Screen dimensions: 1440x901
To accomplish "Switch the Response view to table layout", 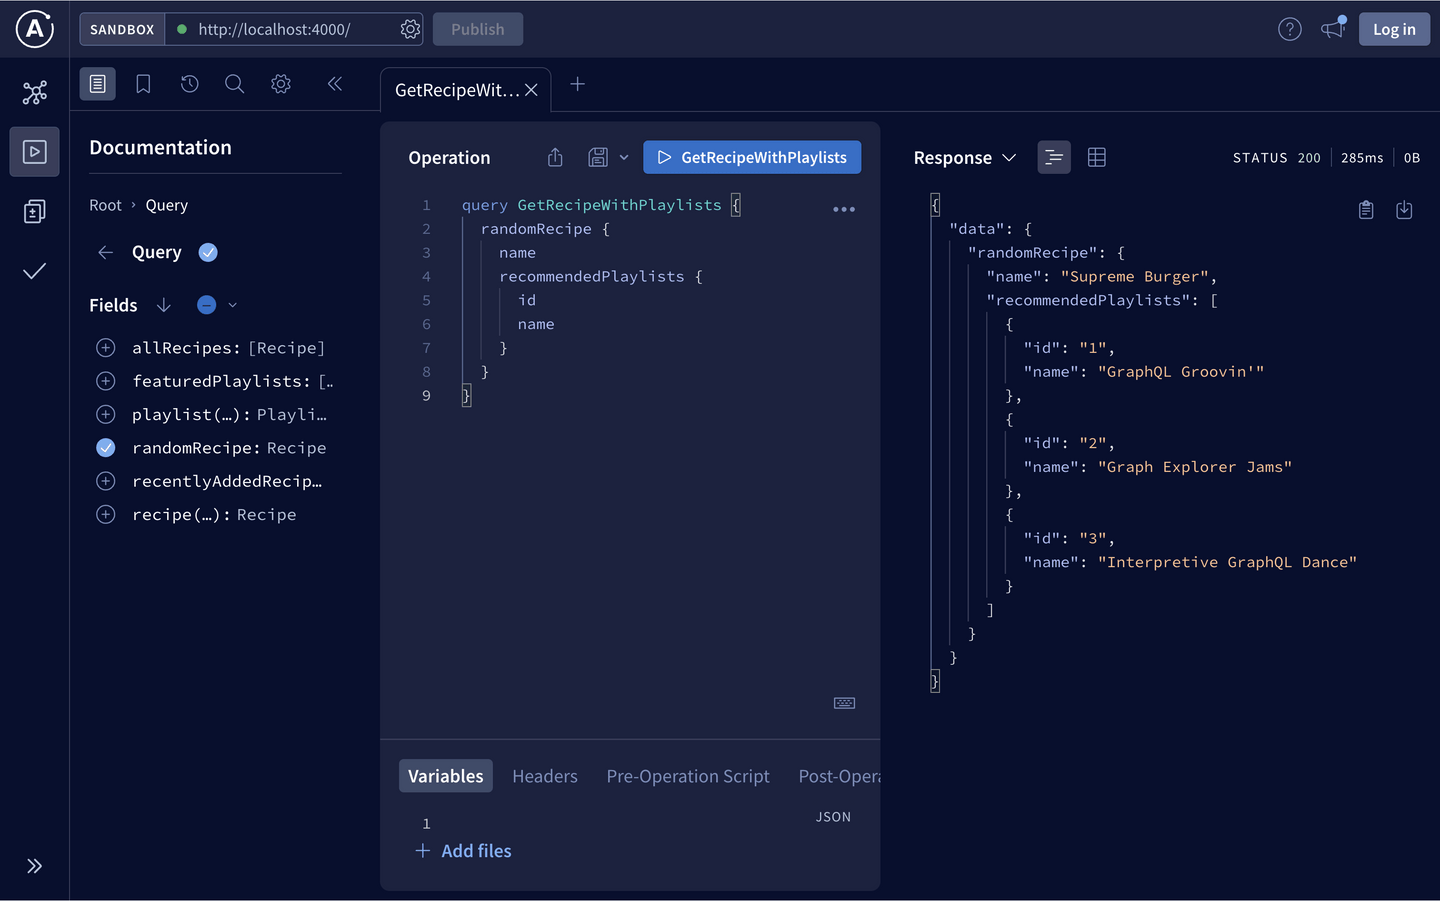I will (1096, 157).
